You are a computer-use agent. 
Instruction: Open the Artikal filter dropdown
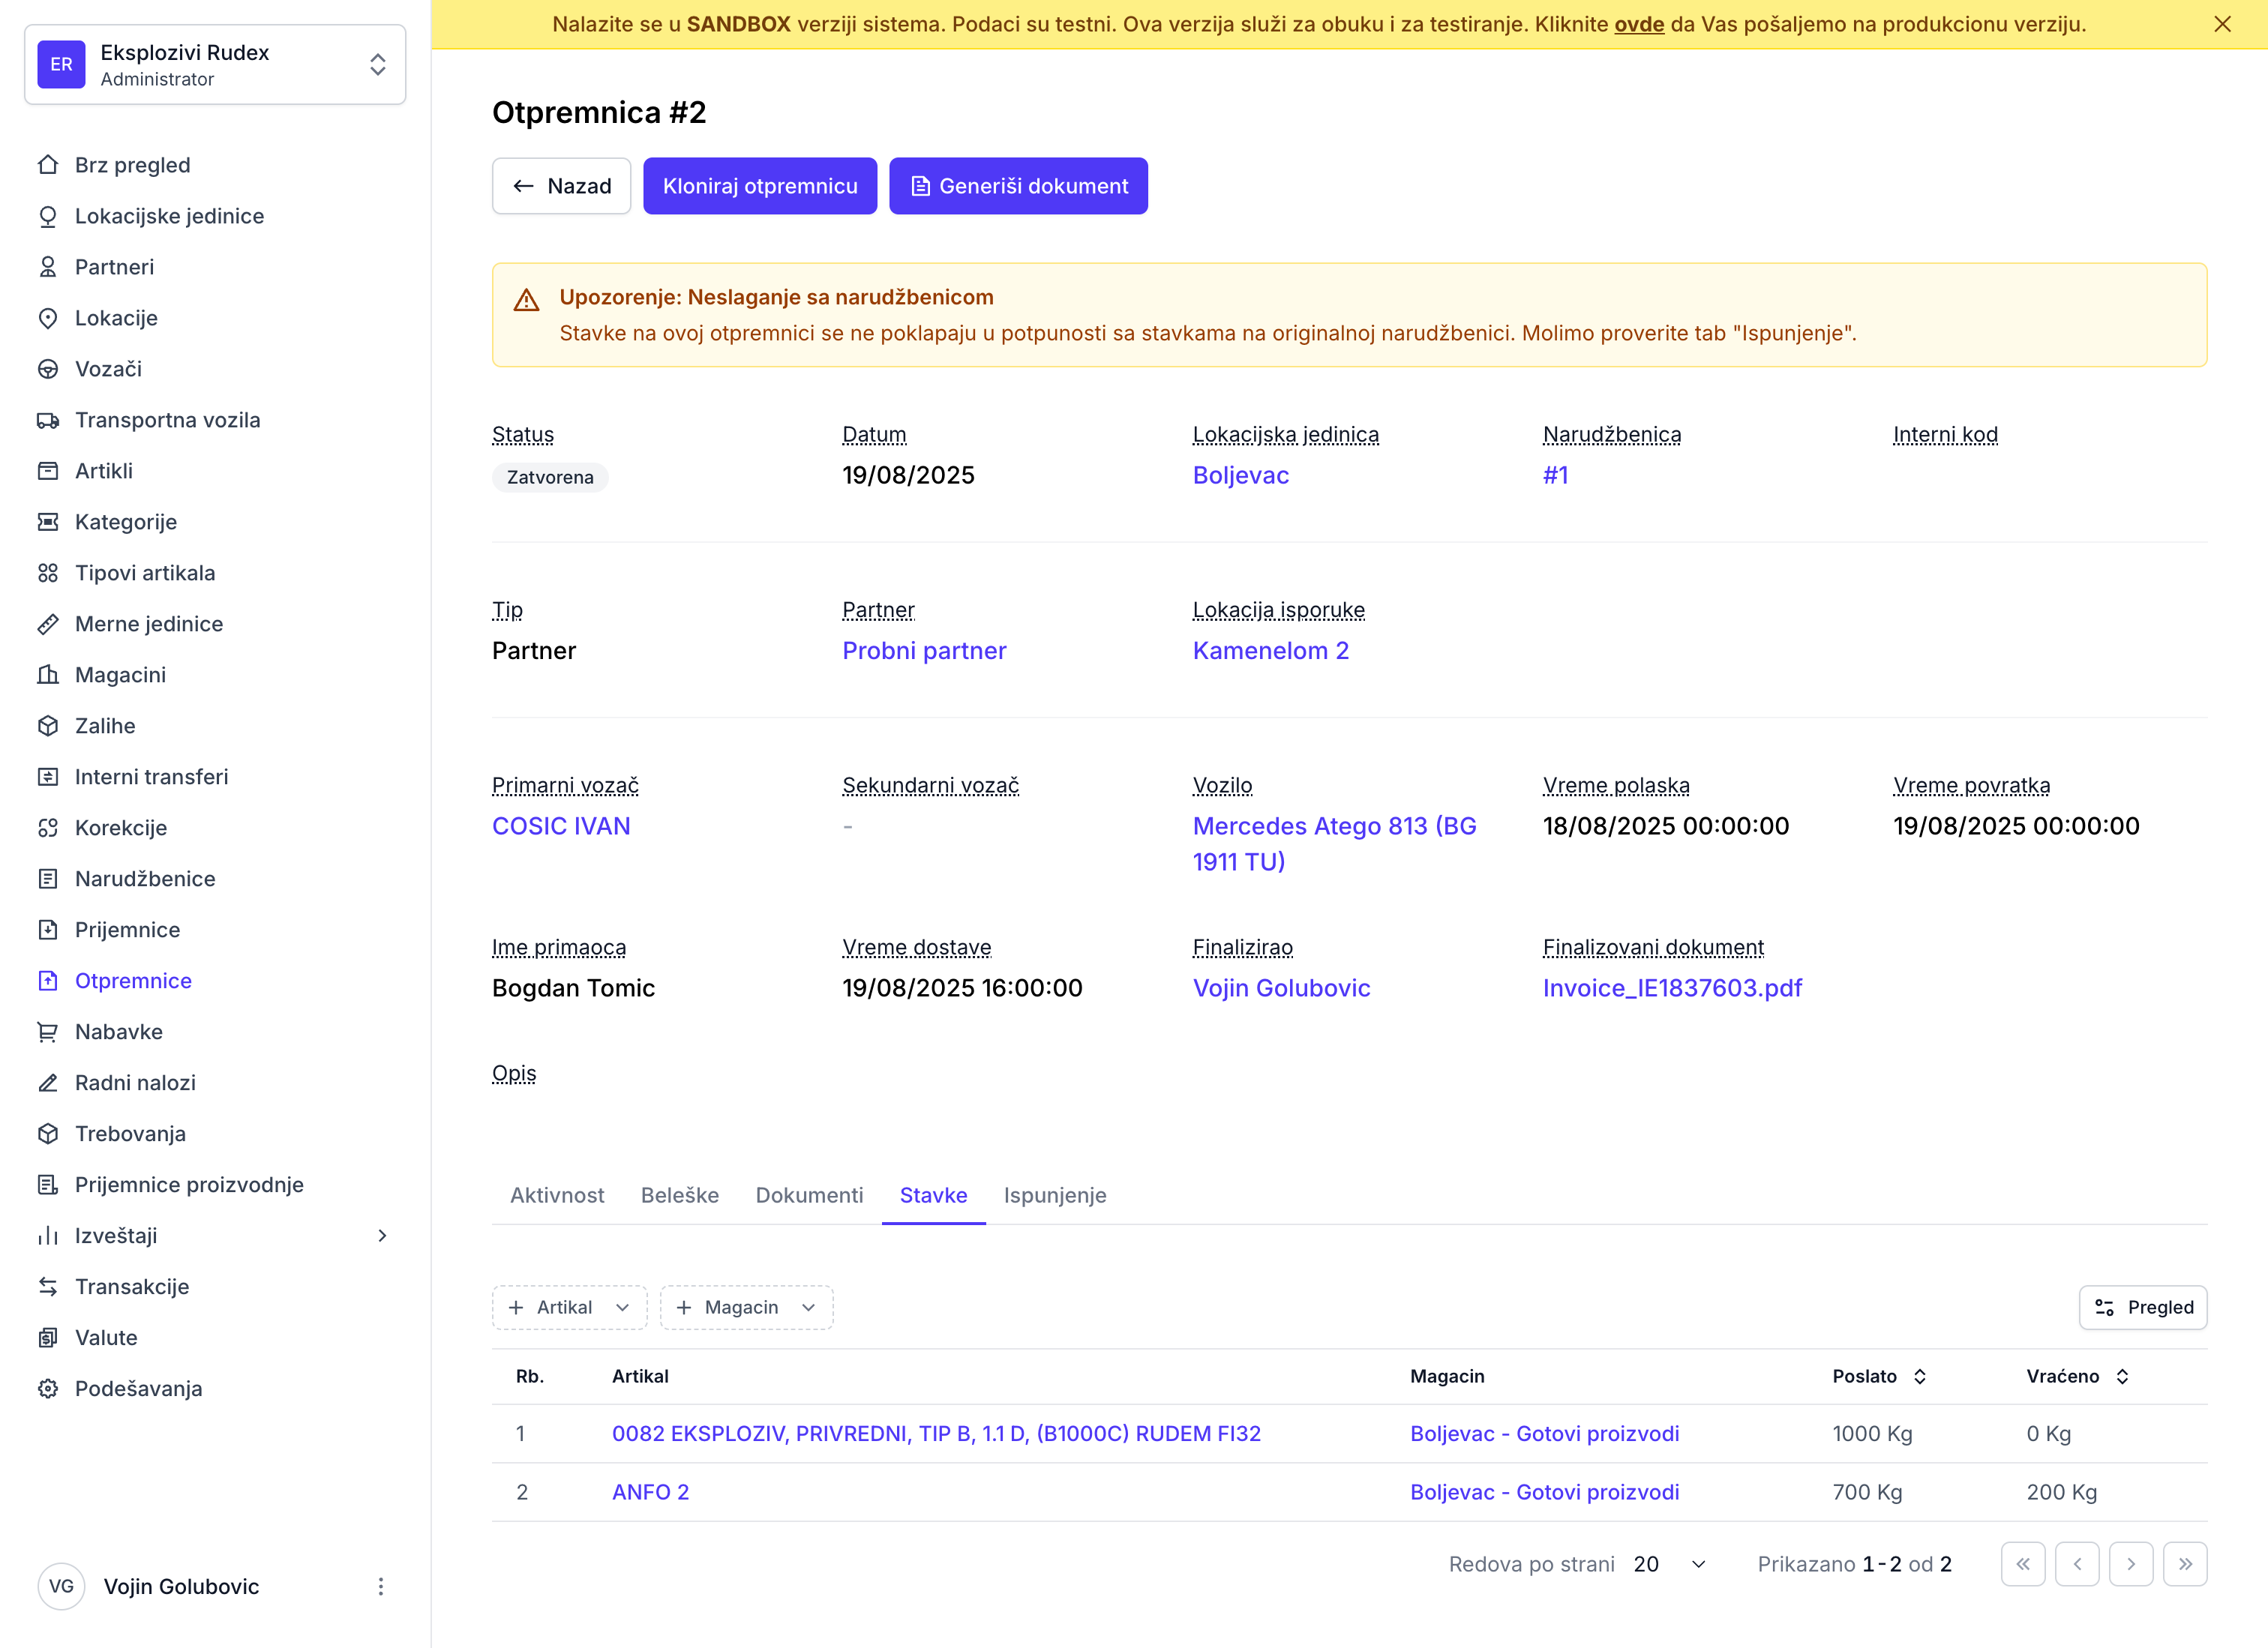point(569,1307)
